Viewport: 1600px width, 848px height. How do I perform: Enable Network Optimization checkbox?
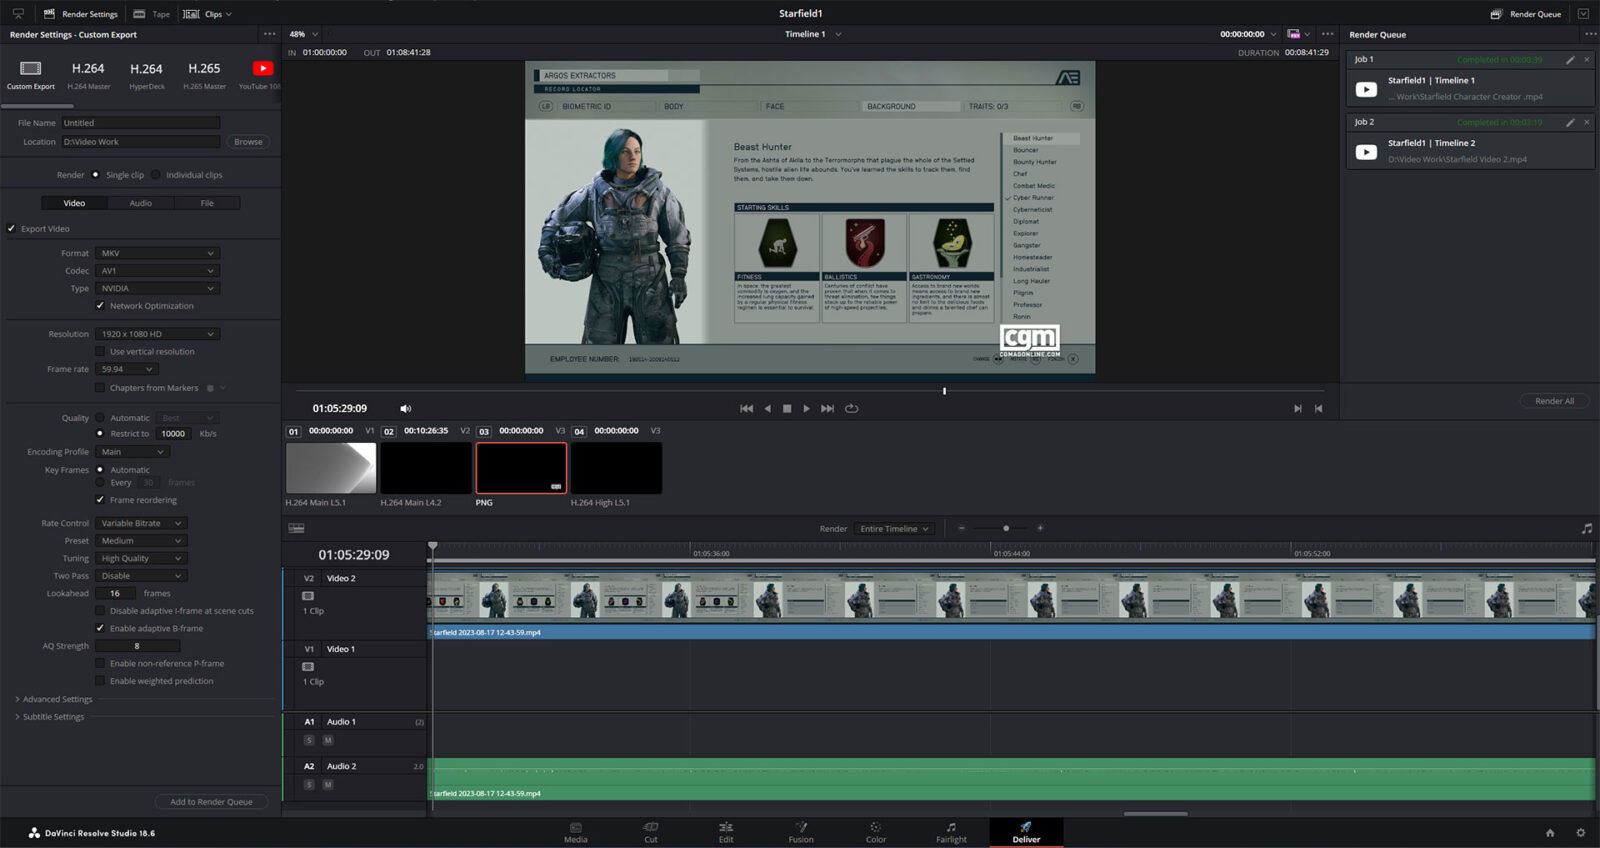[100, 306]
